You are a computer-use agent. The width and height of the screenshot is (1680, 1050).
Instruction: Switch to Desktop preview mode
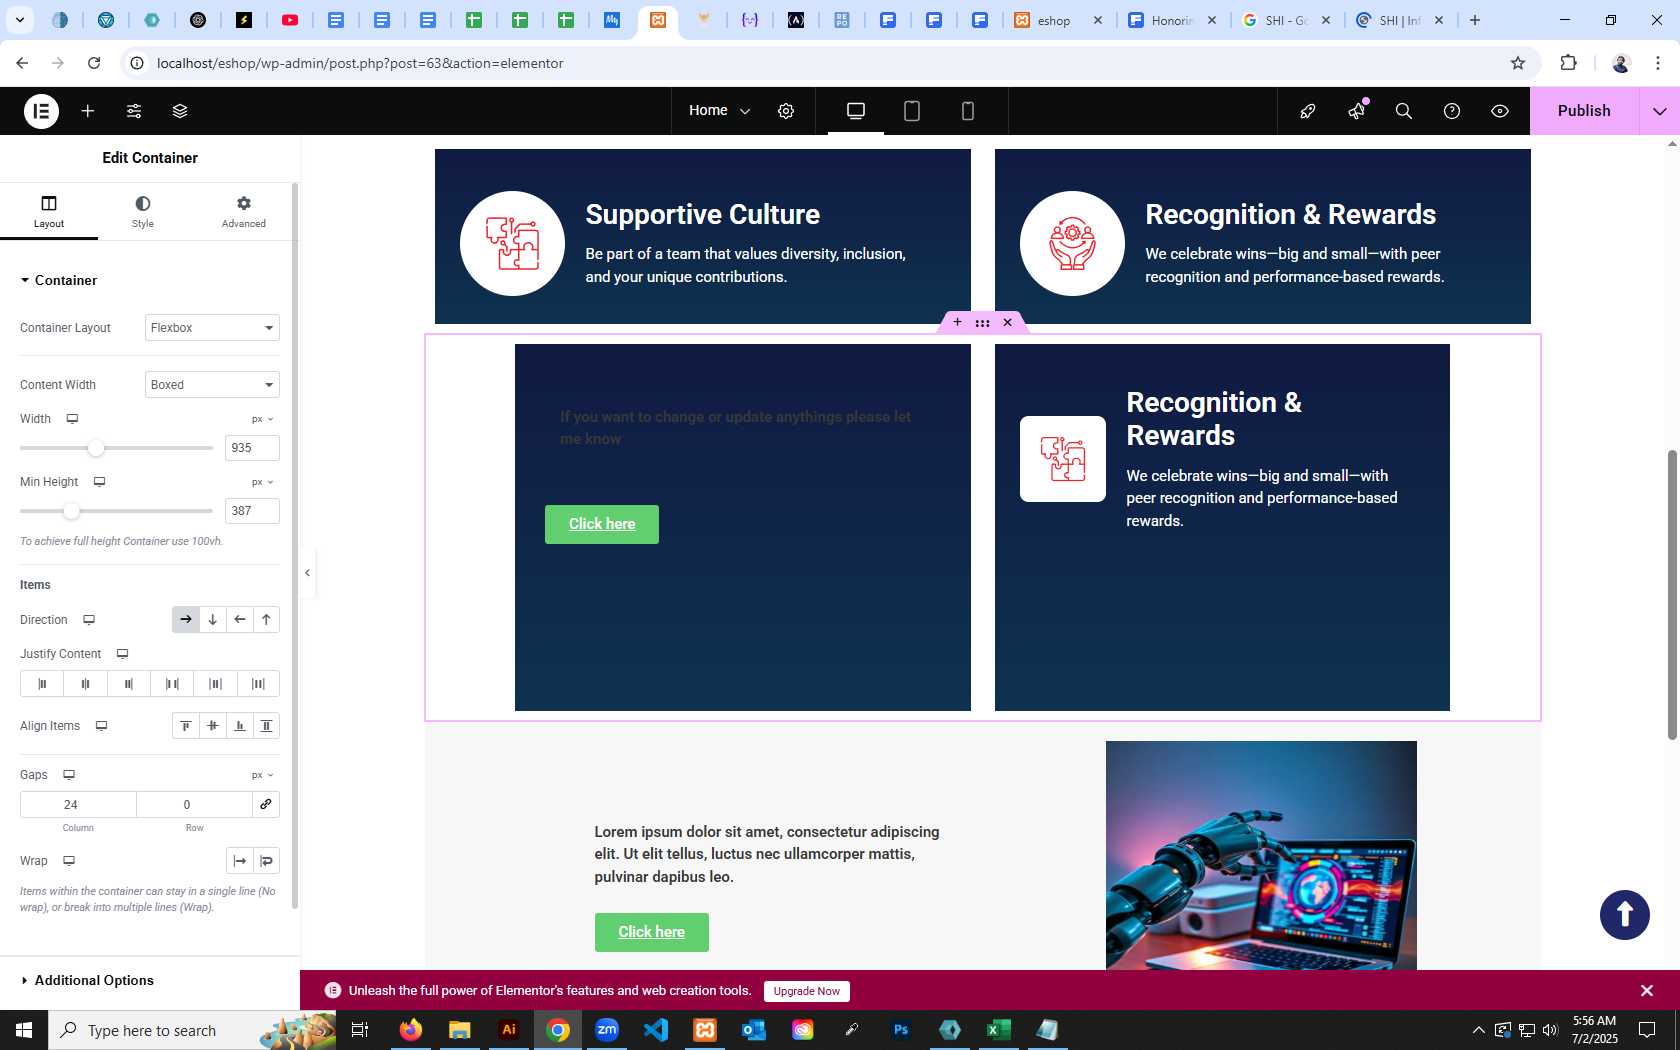click(x=856, y=111)
